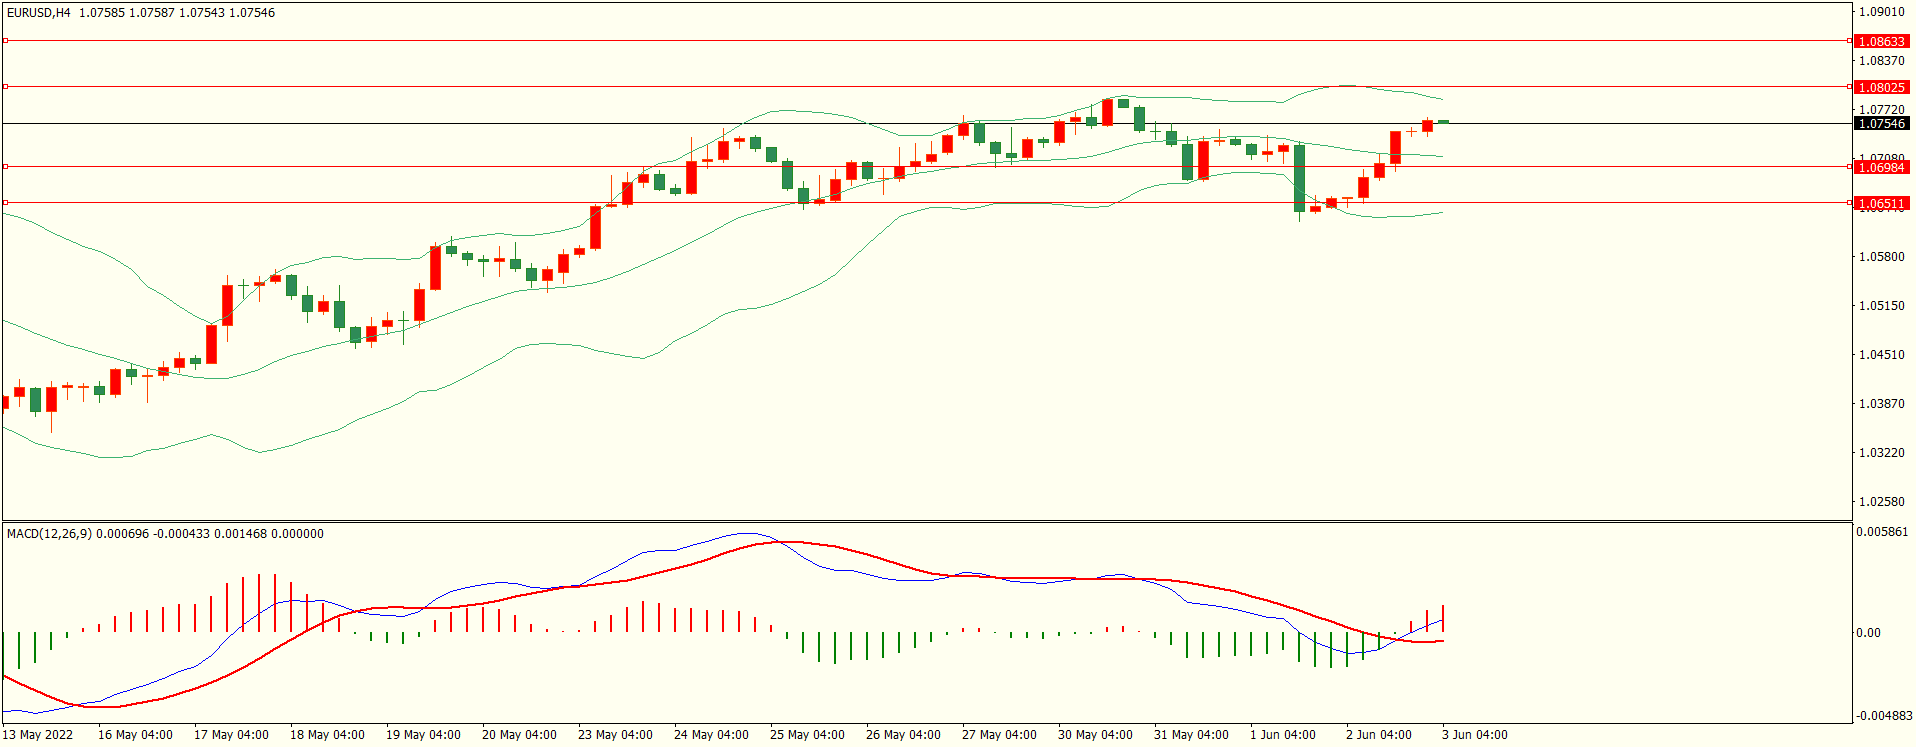The width and height of the screenshot is (1916, 747).
Task: Select the red 1.06511 price level label
Action: [1880, 203]
